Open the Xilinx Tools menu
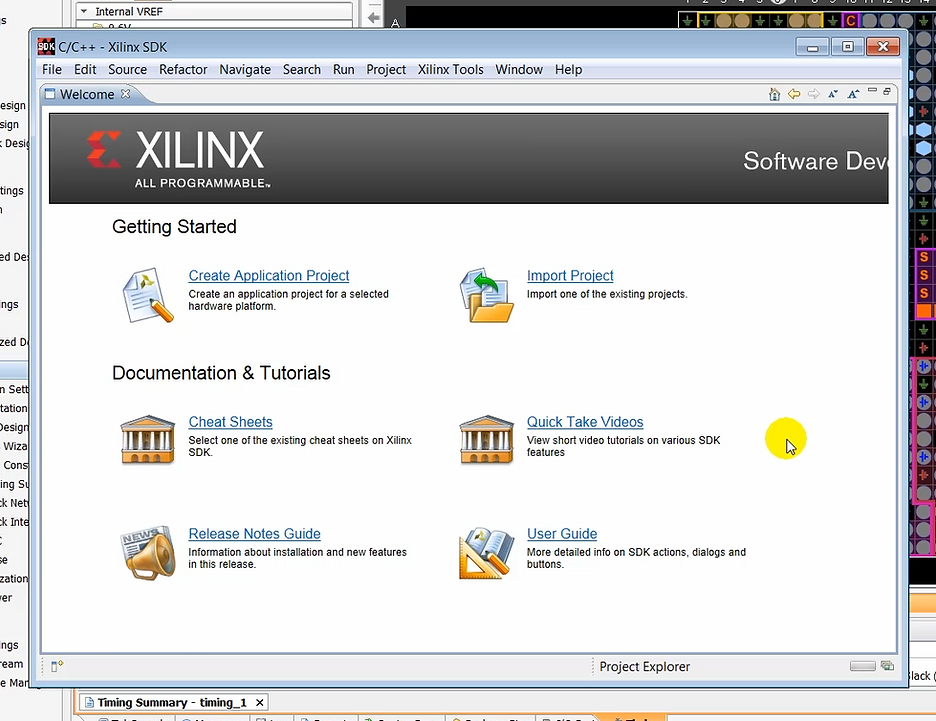936x721 pixels. (x=450, y=69)
